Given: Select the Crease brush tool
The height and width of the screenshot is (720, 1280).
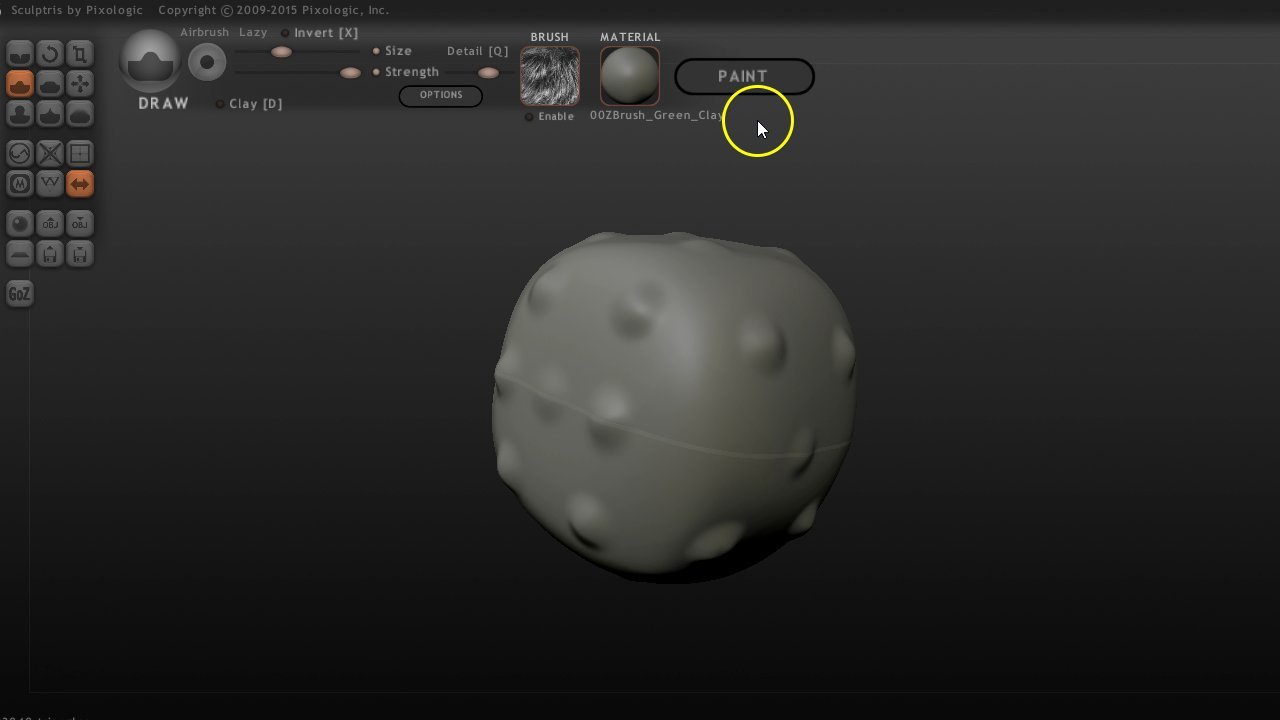Looking at the screenshot, I should pos(20,53).
